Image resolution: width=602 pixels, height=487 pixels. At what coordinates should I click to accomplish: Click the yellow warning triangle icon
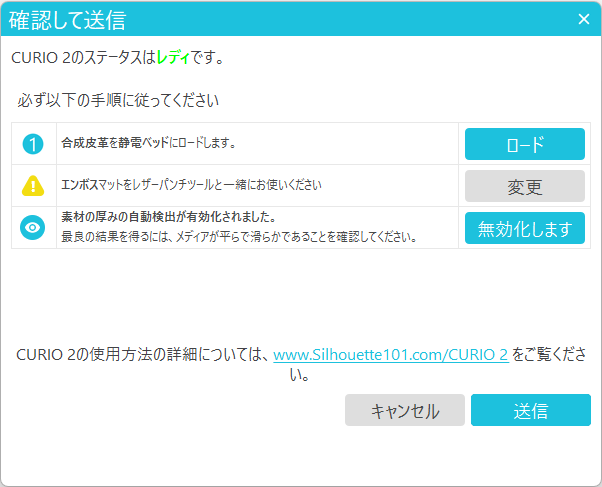point(33,186)
